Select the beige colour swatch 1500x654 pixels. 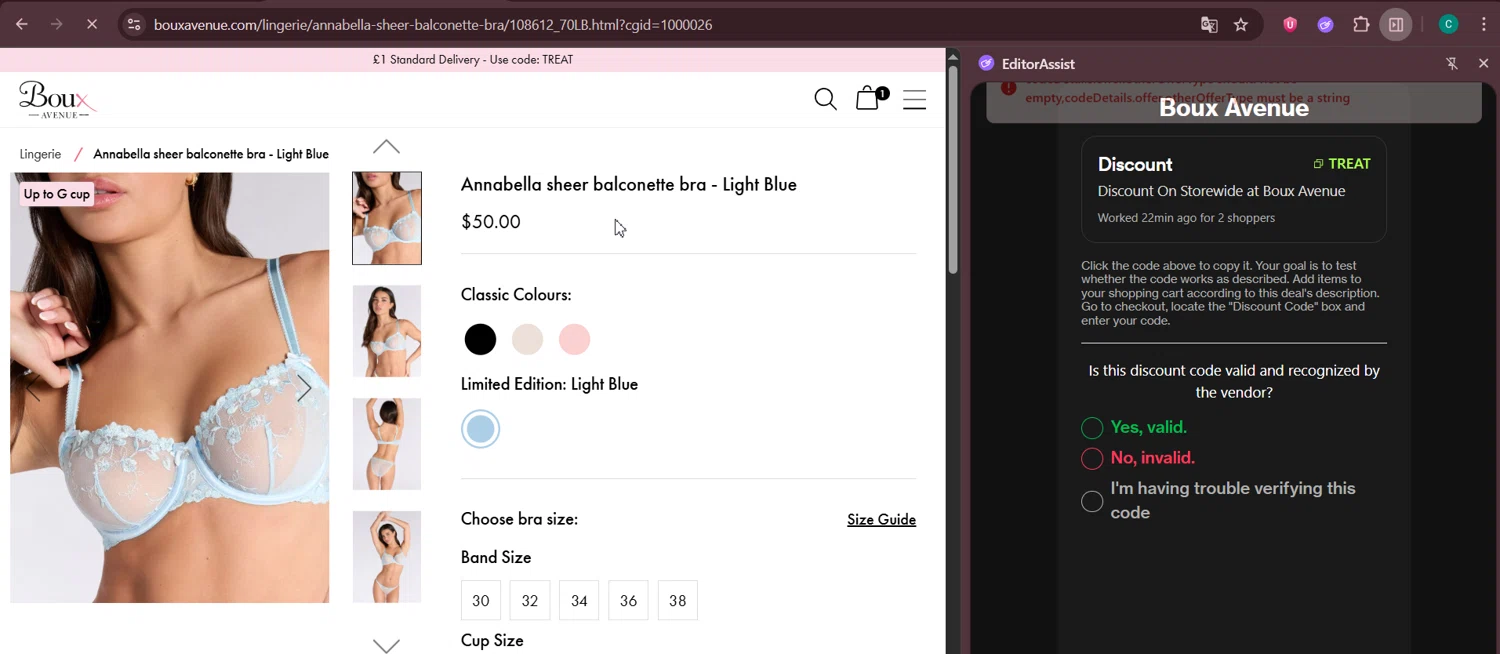point(527,339)
